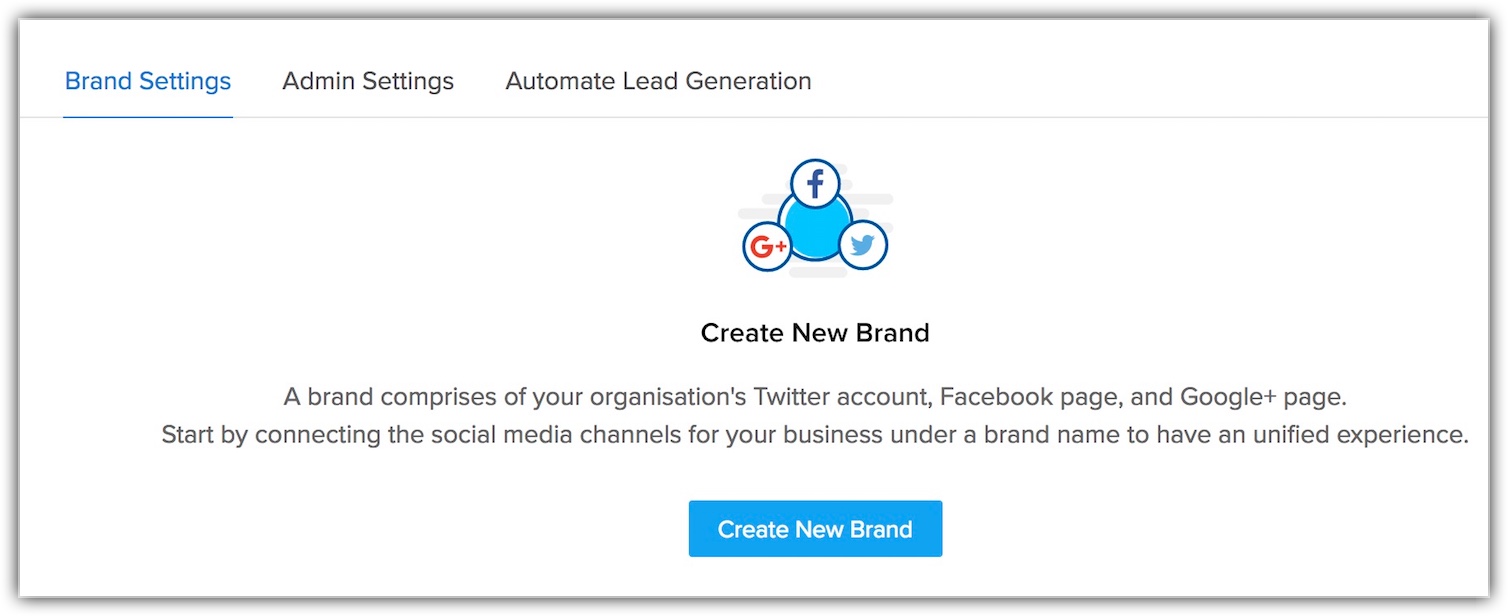
Task: Click the Facebook icon in the illustration
Action: coord(816,184)
